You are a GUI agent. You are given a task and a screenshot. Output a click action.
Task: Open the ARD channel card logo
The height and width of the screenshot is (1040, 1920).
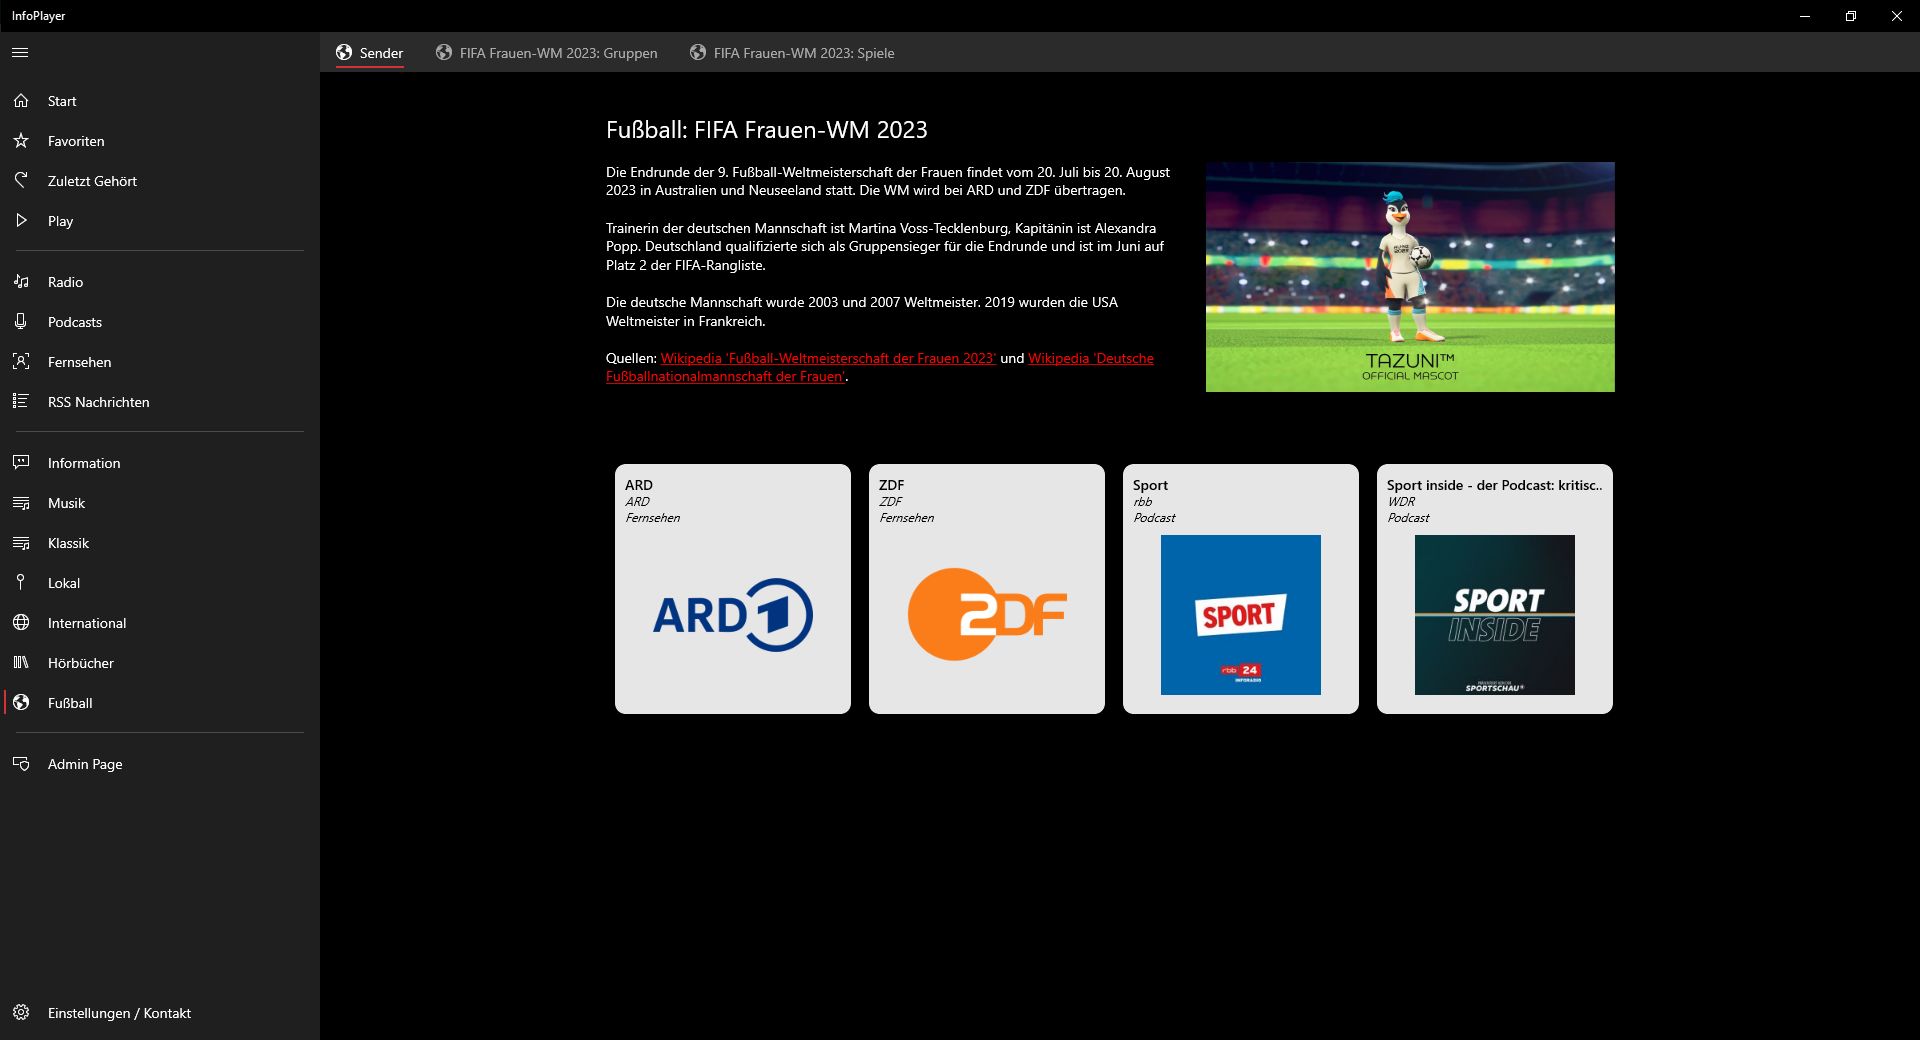click(x=733, y=615)
